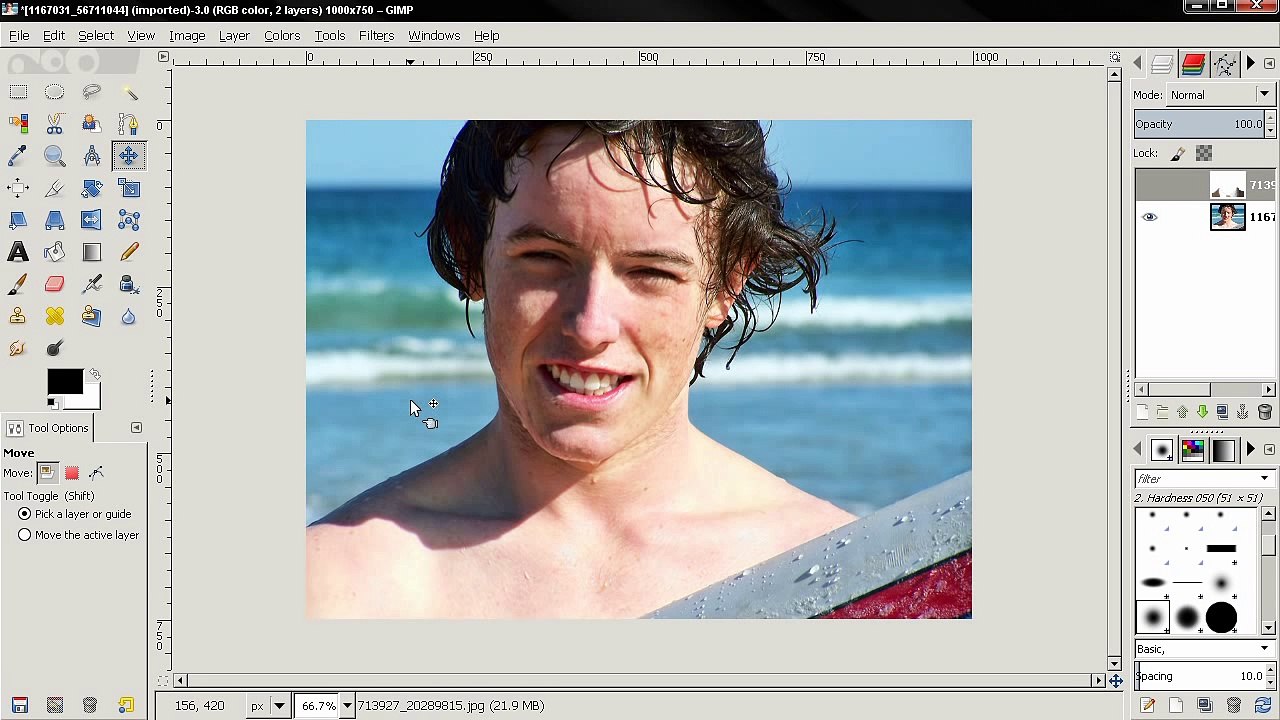Click the foreground black color swatch
Screen dimensions: 1280x720
click(65, 382)
